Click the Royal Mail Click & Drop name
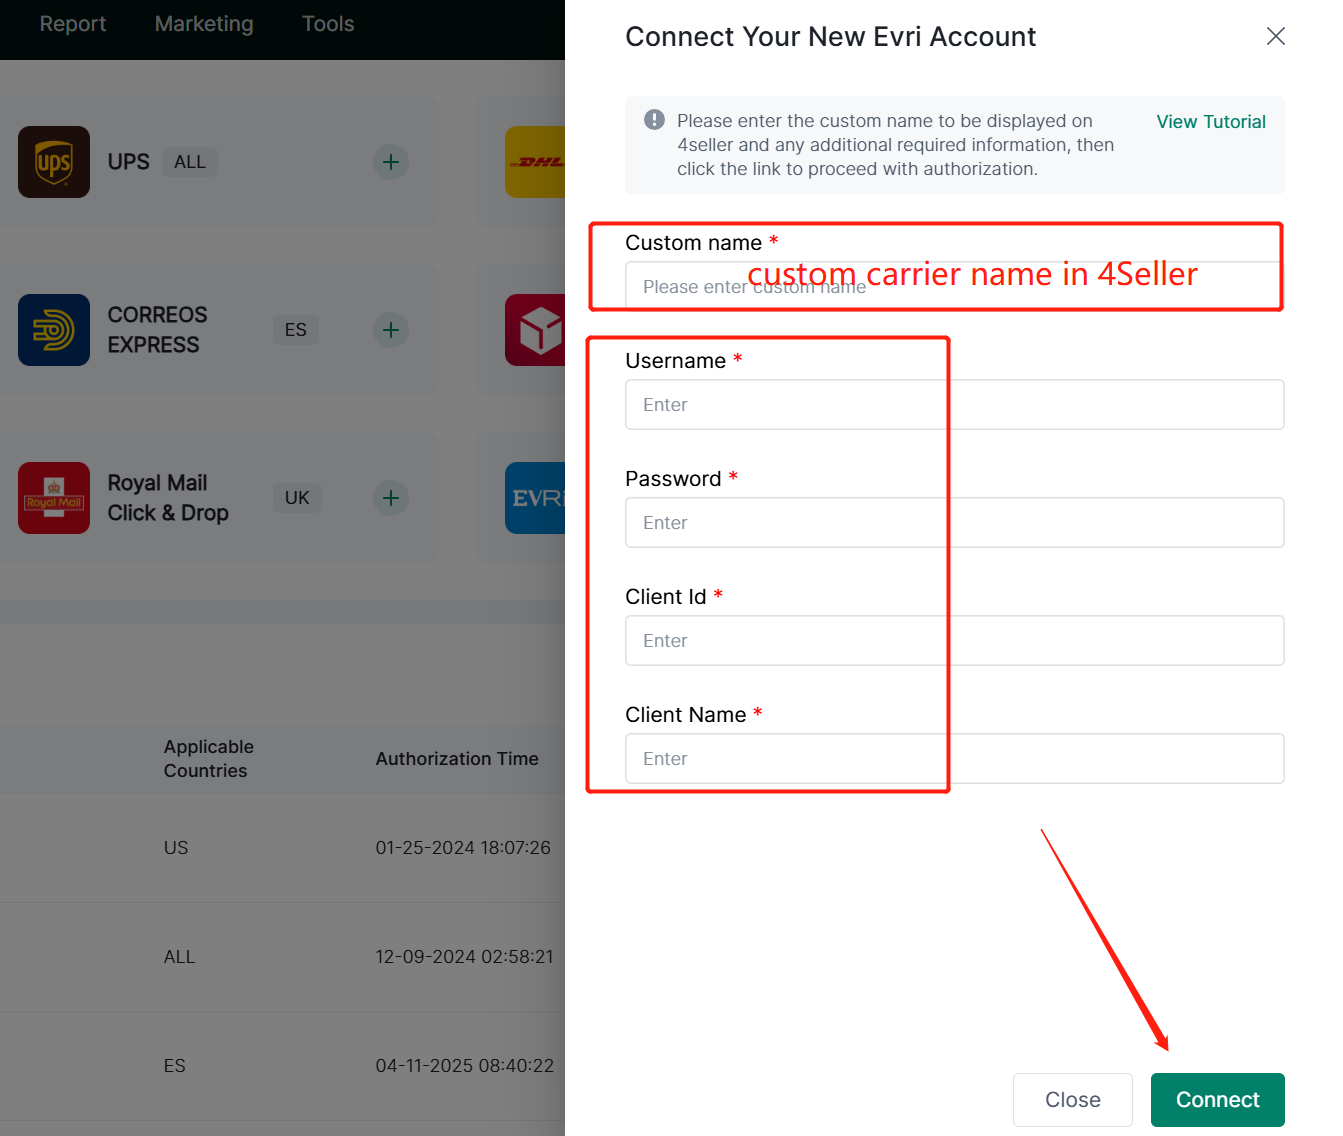Screen dimensions: 1343x1136 click(168, 498)
